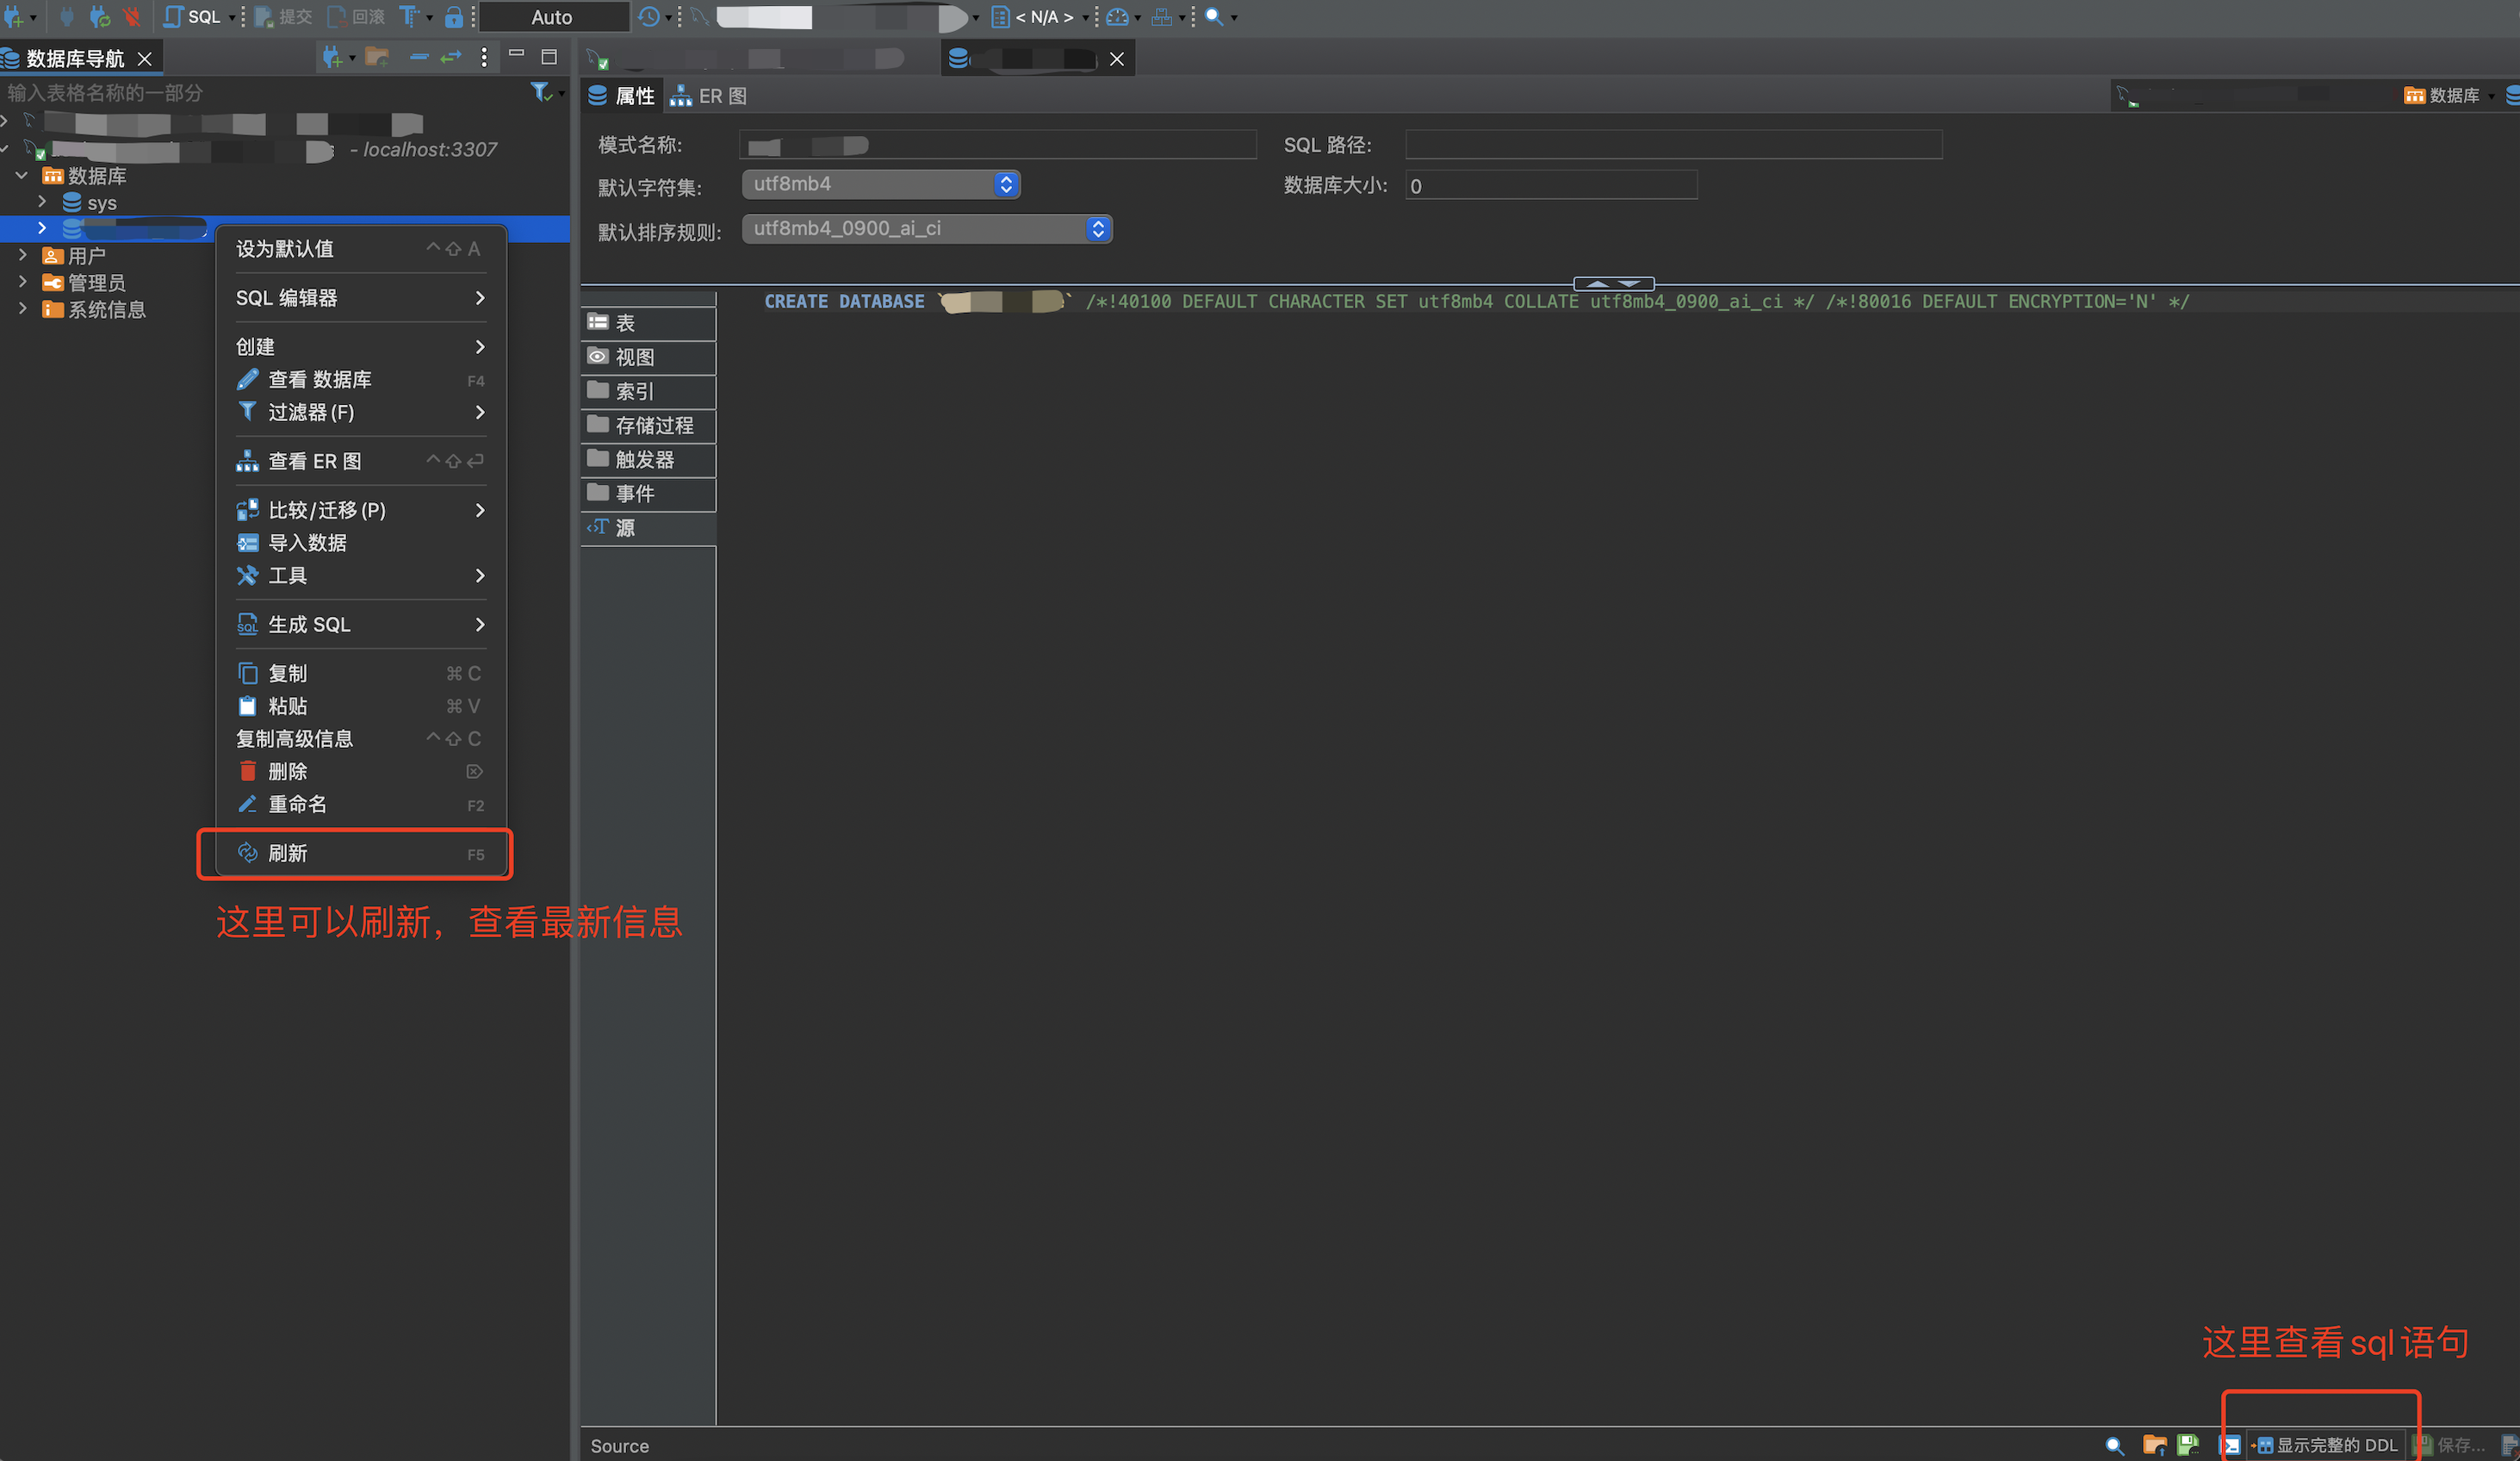Select 设为默认值 in context menu
Image resolution: width=2520 pixels, height=1461 pixels.
tap(361, 248)
